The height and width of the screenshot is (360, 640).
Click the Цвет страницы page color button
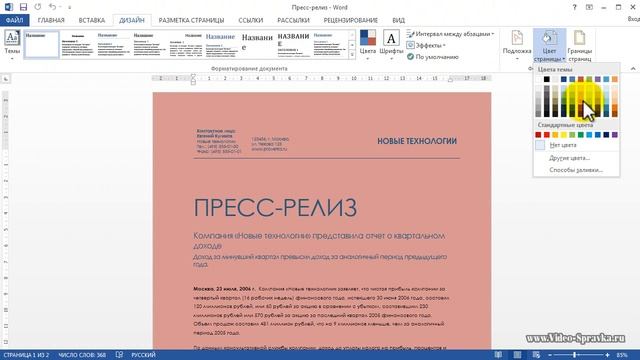coord(549,45)
